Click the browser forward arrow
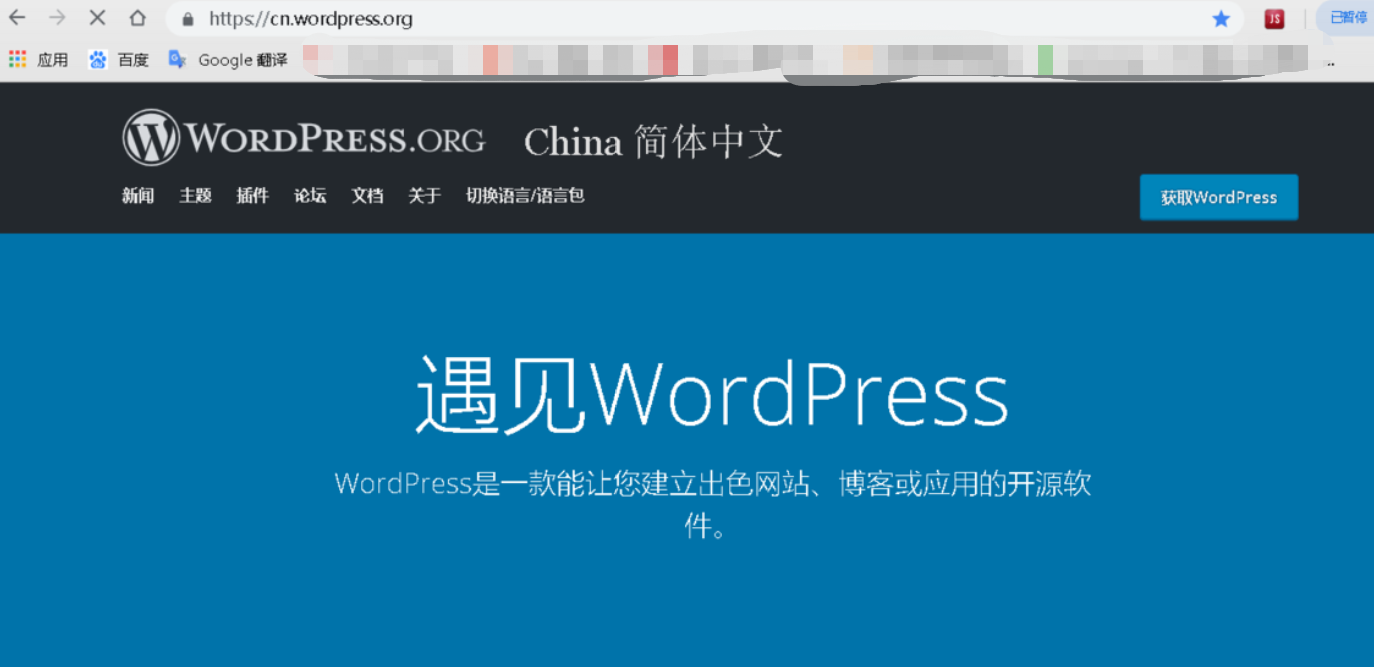Screen dimensions: 1374x667 pyautogui.click(x=57, y=18)
